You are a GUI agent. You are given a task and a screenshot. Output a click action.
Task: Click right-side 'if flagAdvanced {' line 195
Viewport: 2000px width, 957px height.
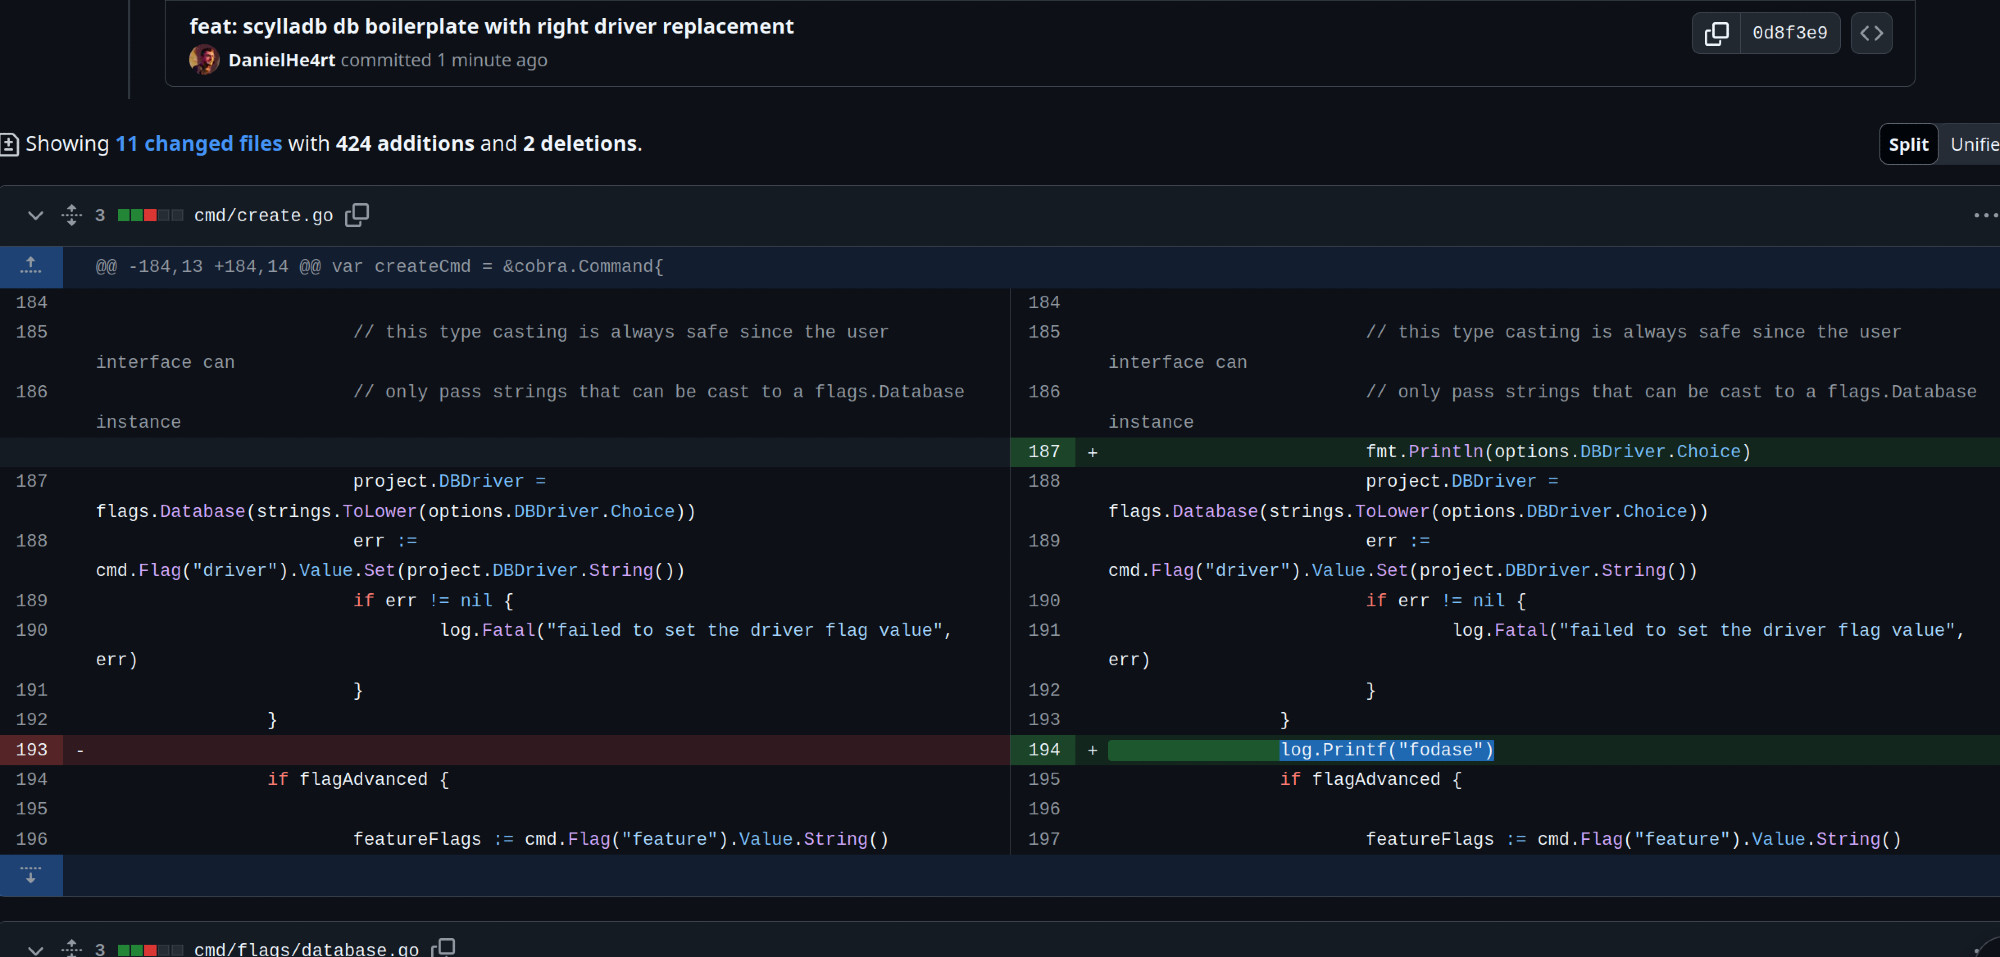[x=1371, y=779]
